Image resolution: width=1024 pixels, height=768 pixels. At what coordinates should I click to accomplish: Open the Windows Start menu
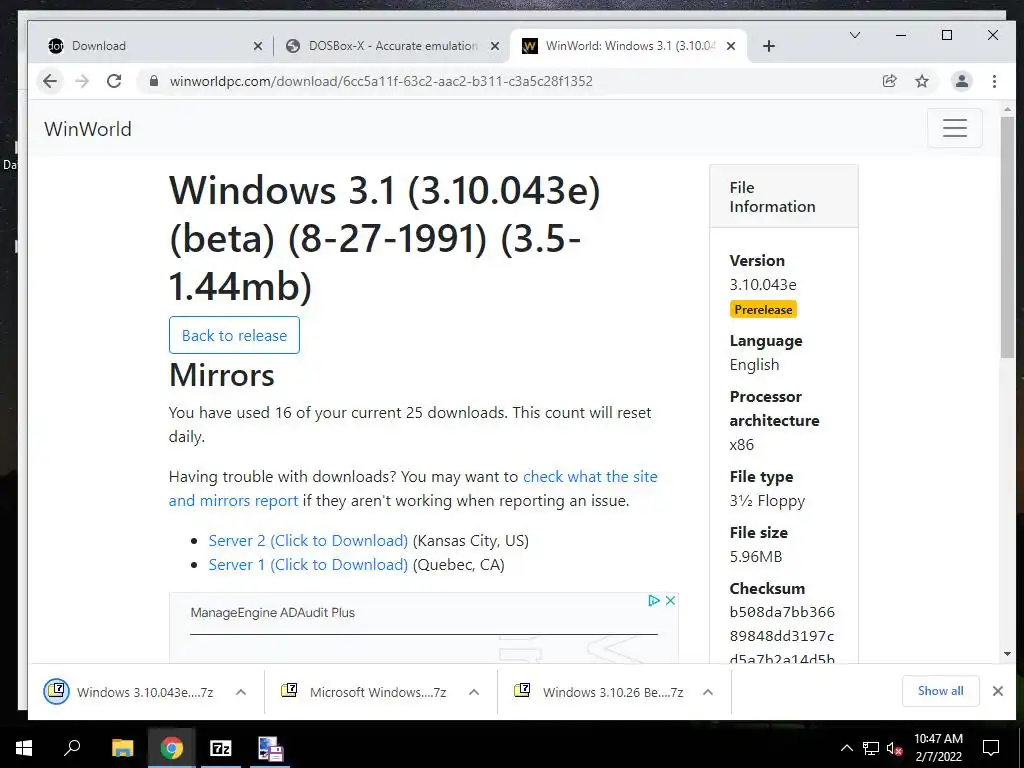[24, 748]
